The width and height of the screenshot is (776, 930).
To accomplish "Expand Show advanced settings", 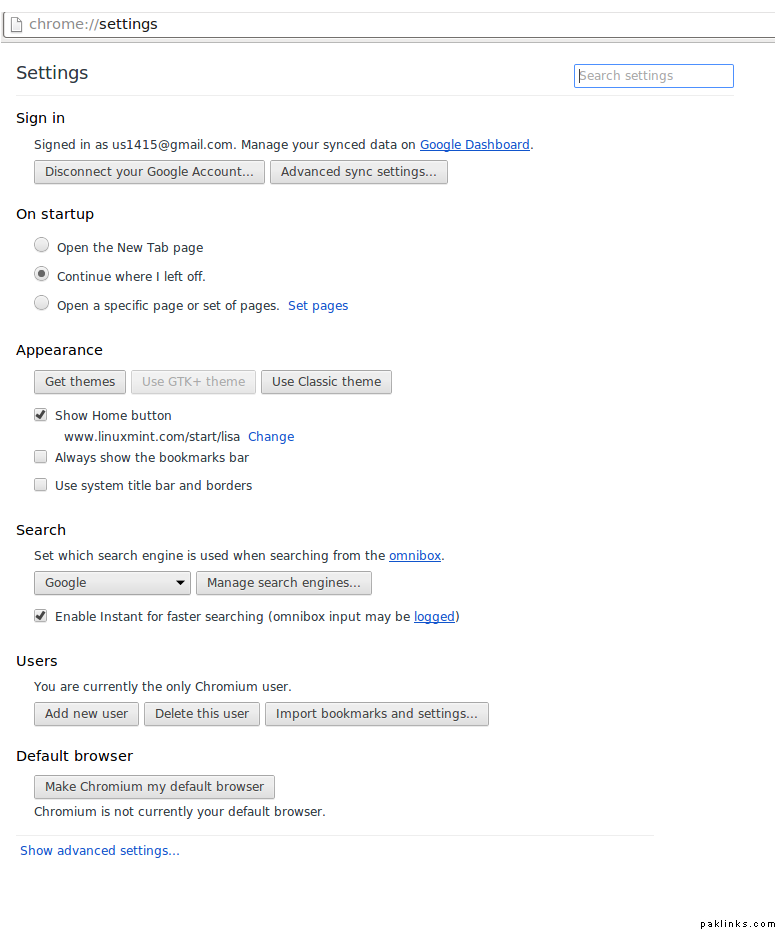I will [100, 851].
